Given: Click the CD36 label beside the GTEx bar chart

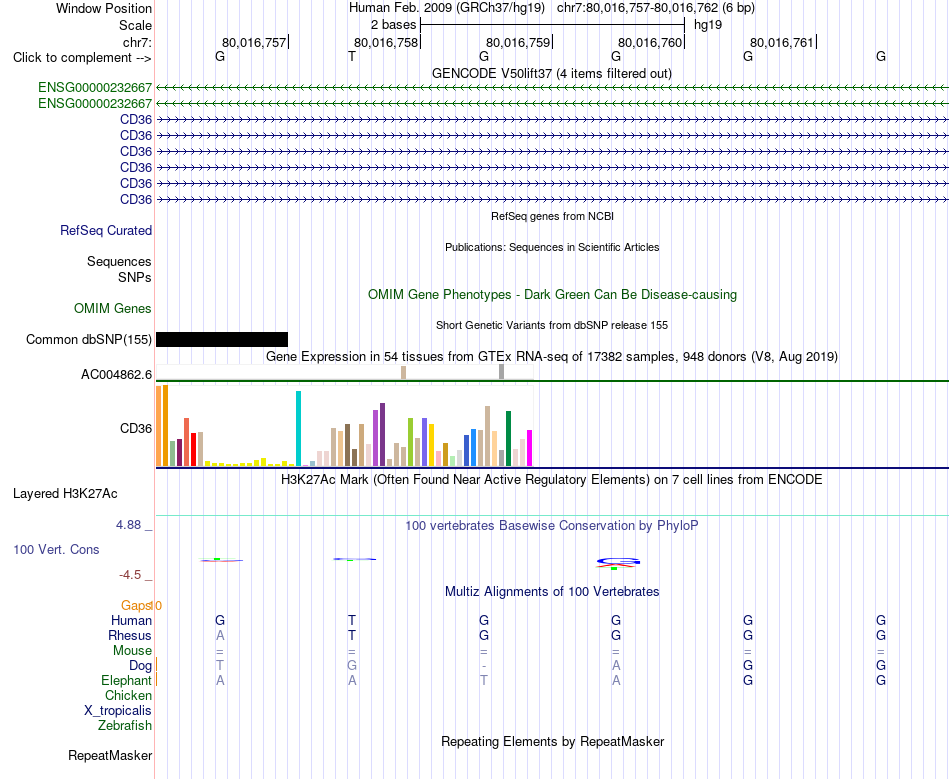Looking at the screenshot, I should point(136,428).
